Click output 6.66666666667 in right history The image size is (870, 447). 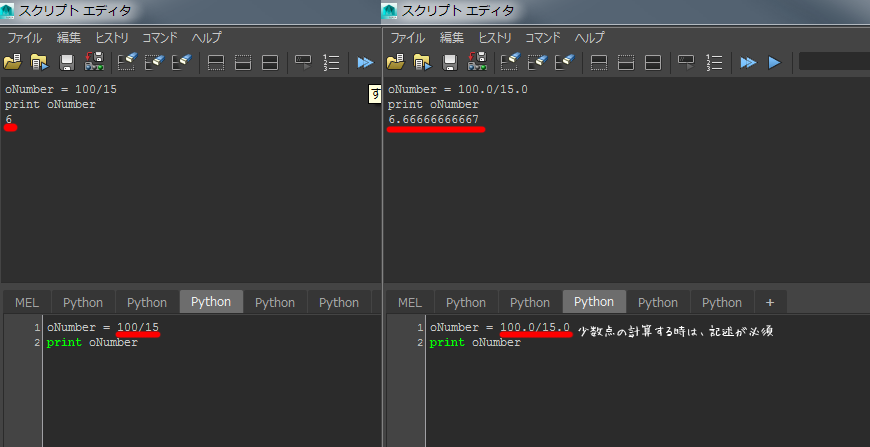(433, 119)
